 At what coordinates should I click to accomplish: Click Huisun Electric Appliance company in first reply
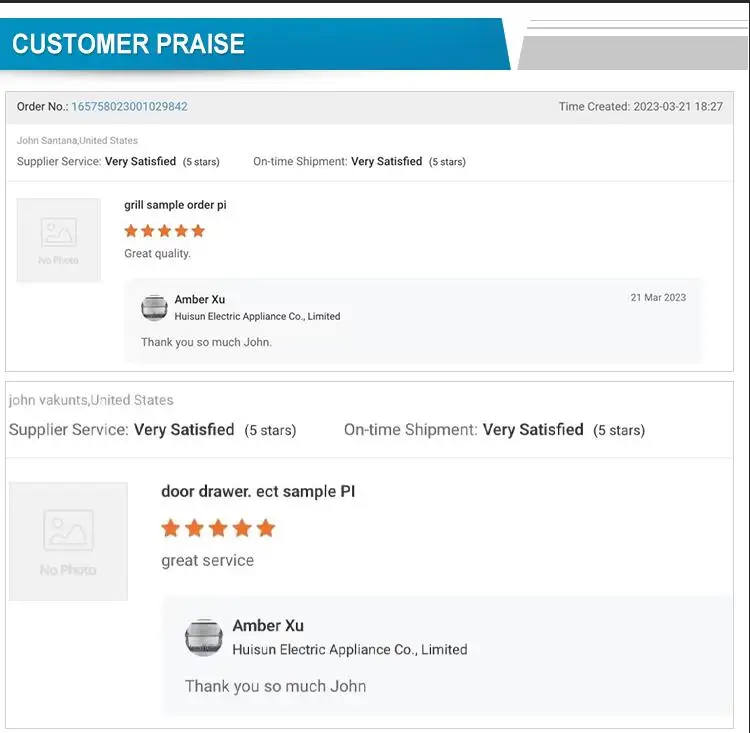coord(257,316)
